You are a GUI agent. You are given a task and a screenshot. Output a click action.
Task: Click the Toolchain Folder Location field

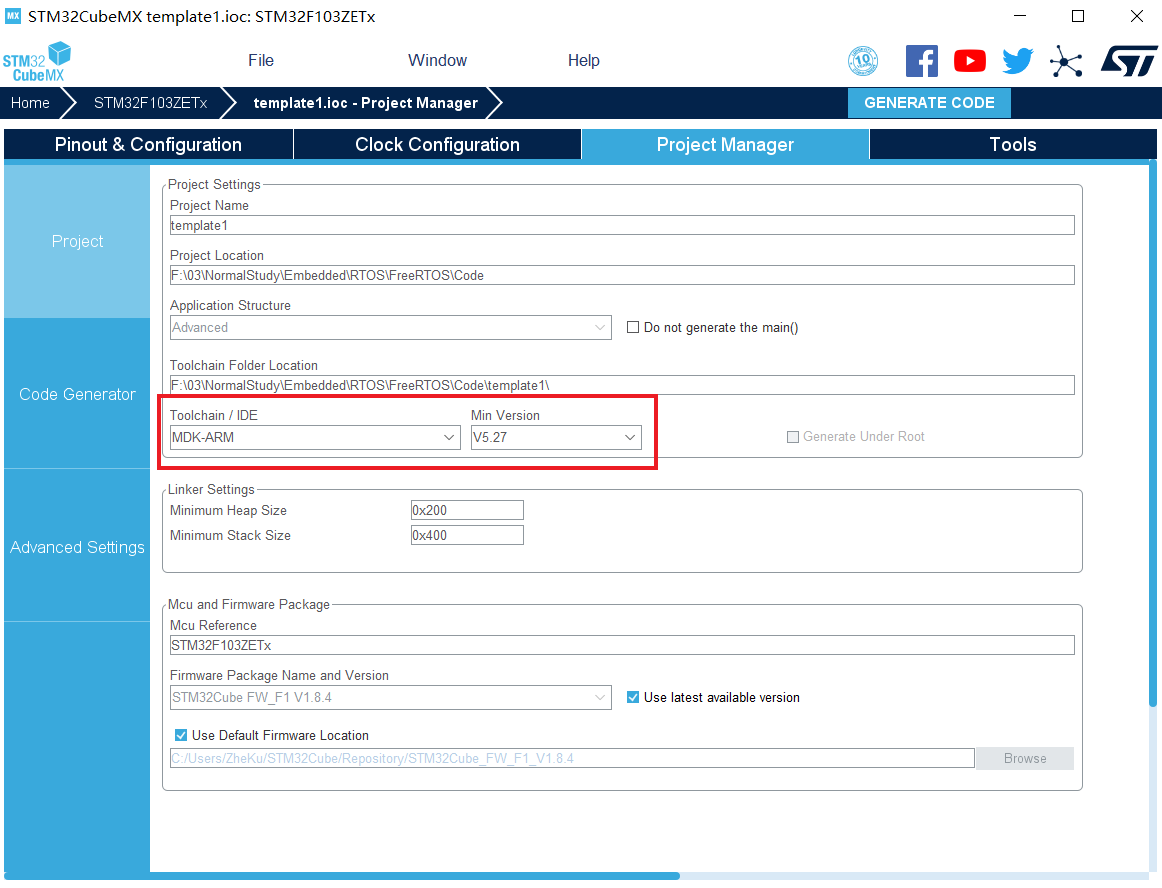pyautogui.click(x=622, y=385)
